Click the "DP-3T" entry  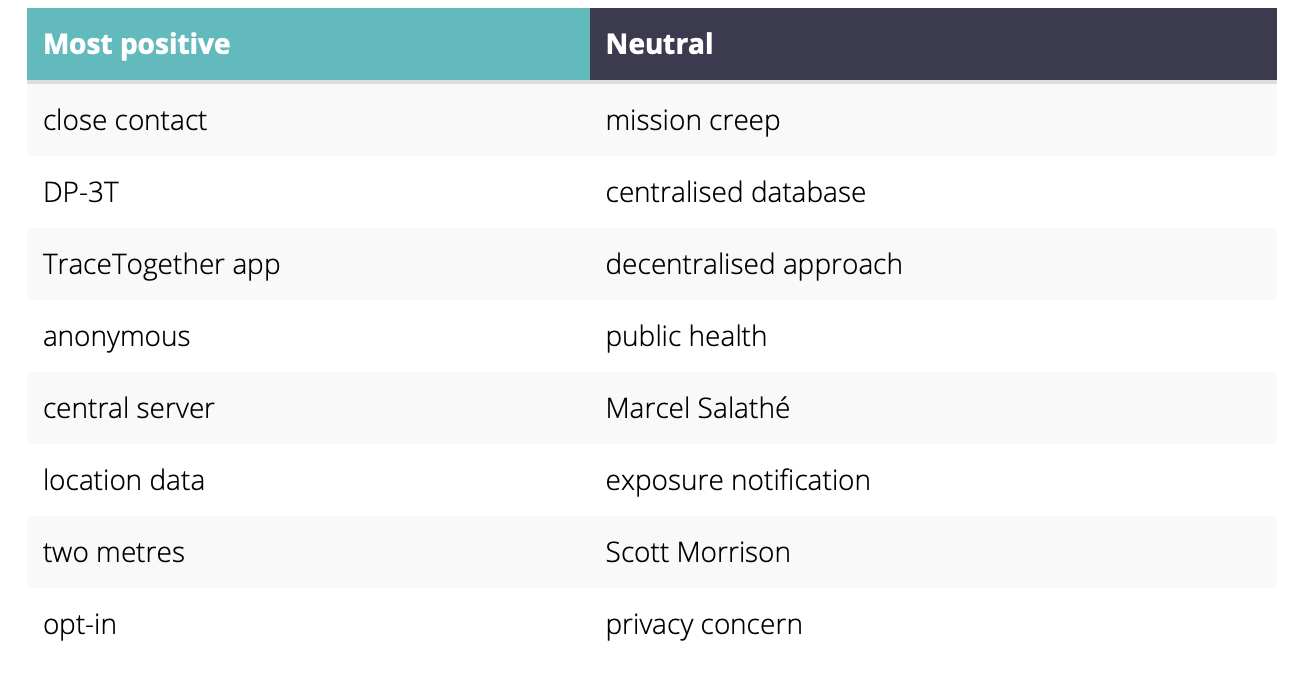[x=81, y=192]
